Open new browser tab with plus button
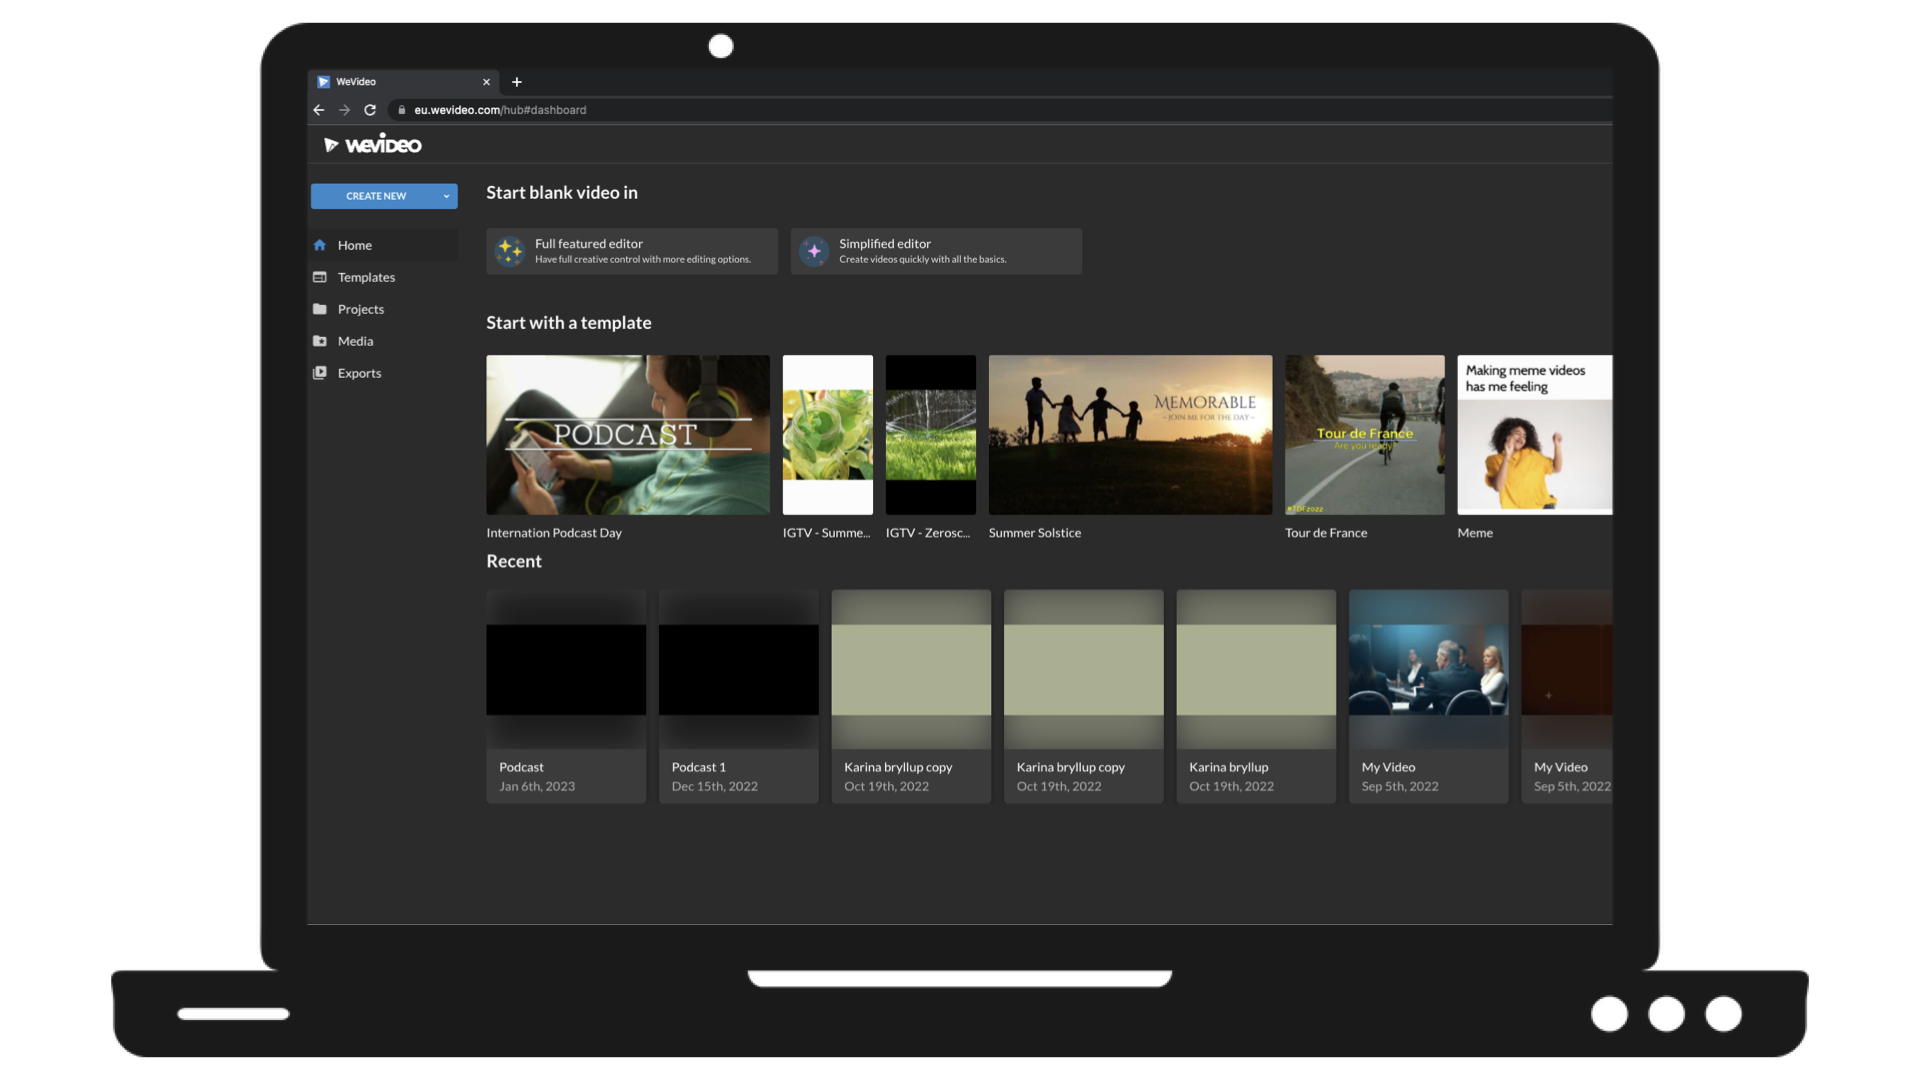 click(x=517, y=80)
